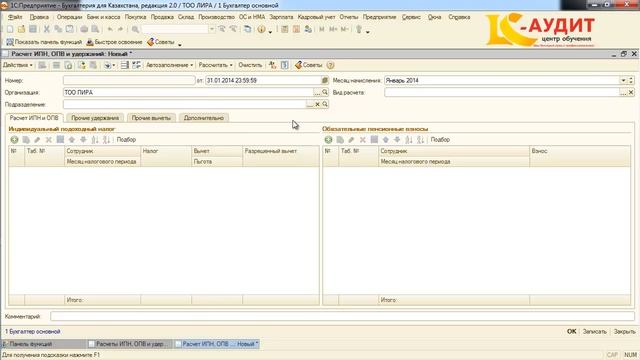Click the M- memory subtract button
The image size is (640, 360).
tap(345, 29)
